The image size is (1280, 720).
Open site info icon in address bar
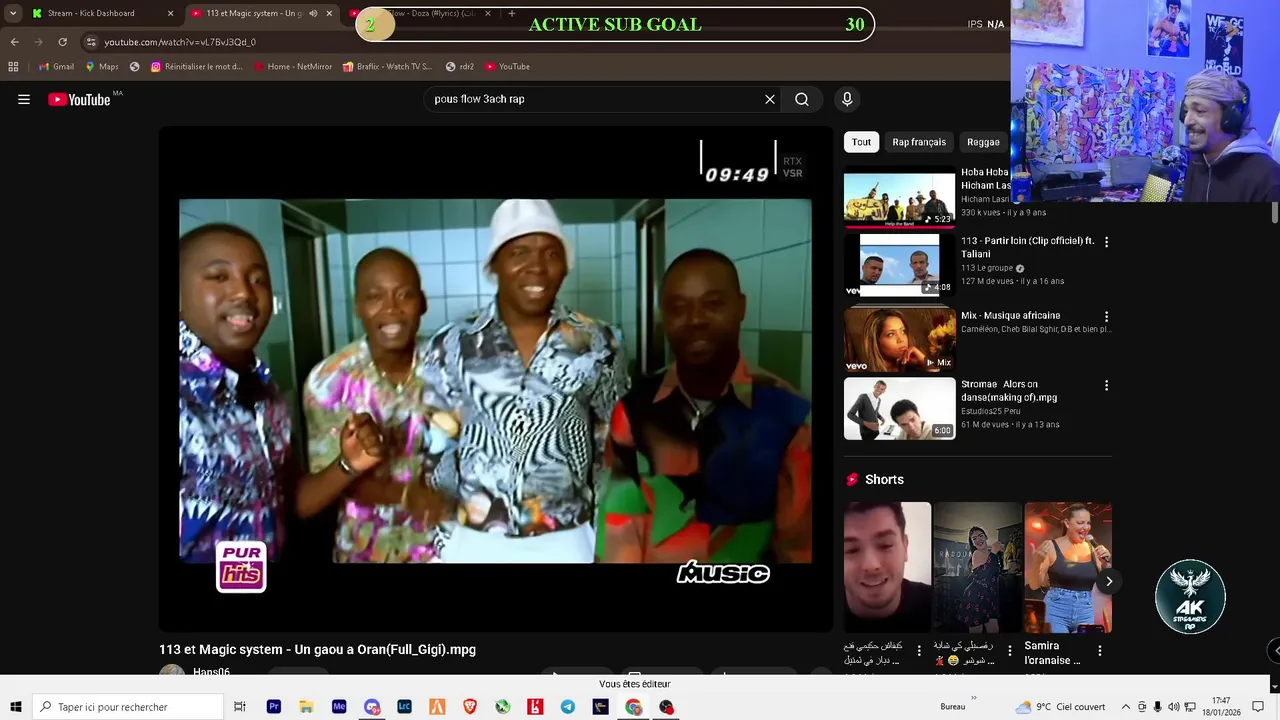pos(91,42)
